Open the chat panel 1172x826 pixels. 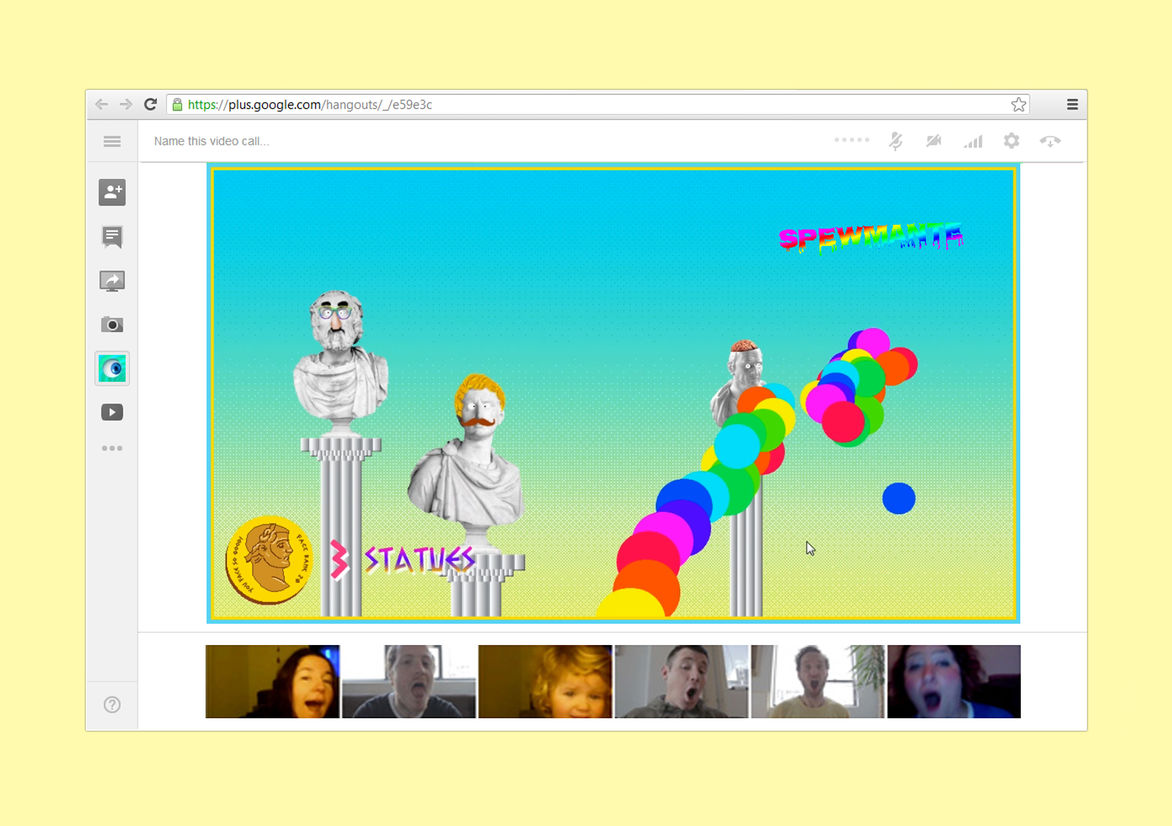(x=112, y=237)
